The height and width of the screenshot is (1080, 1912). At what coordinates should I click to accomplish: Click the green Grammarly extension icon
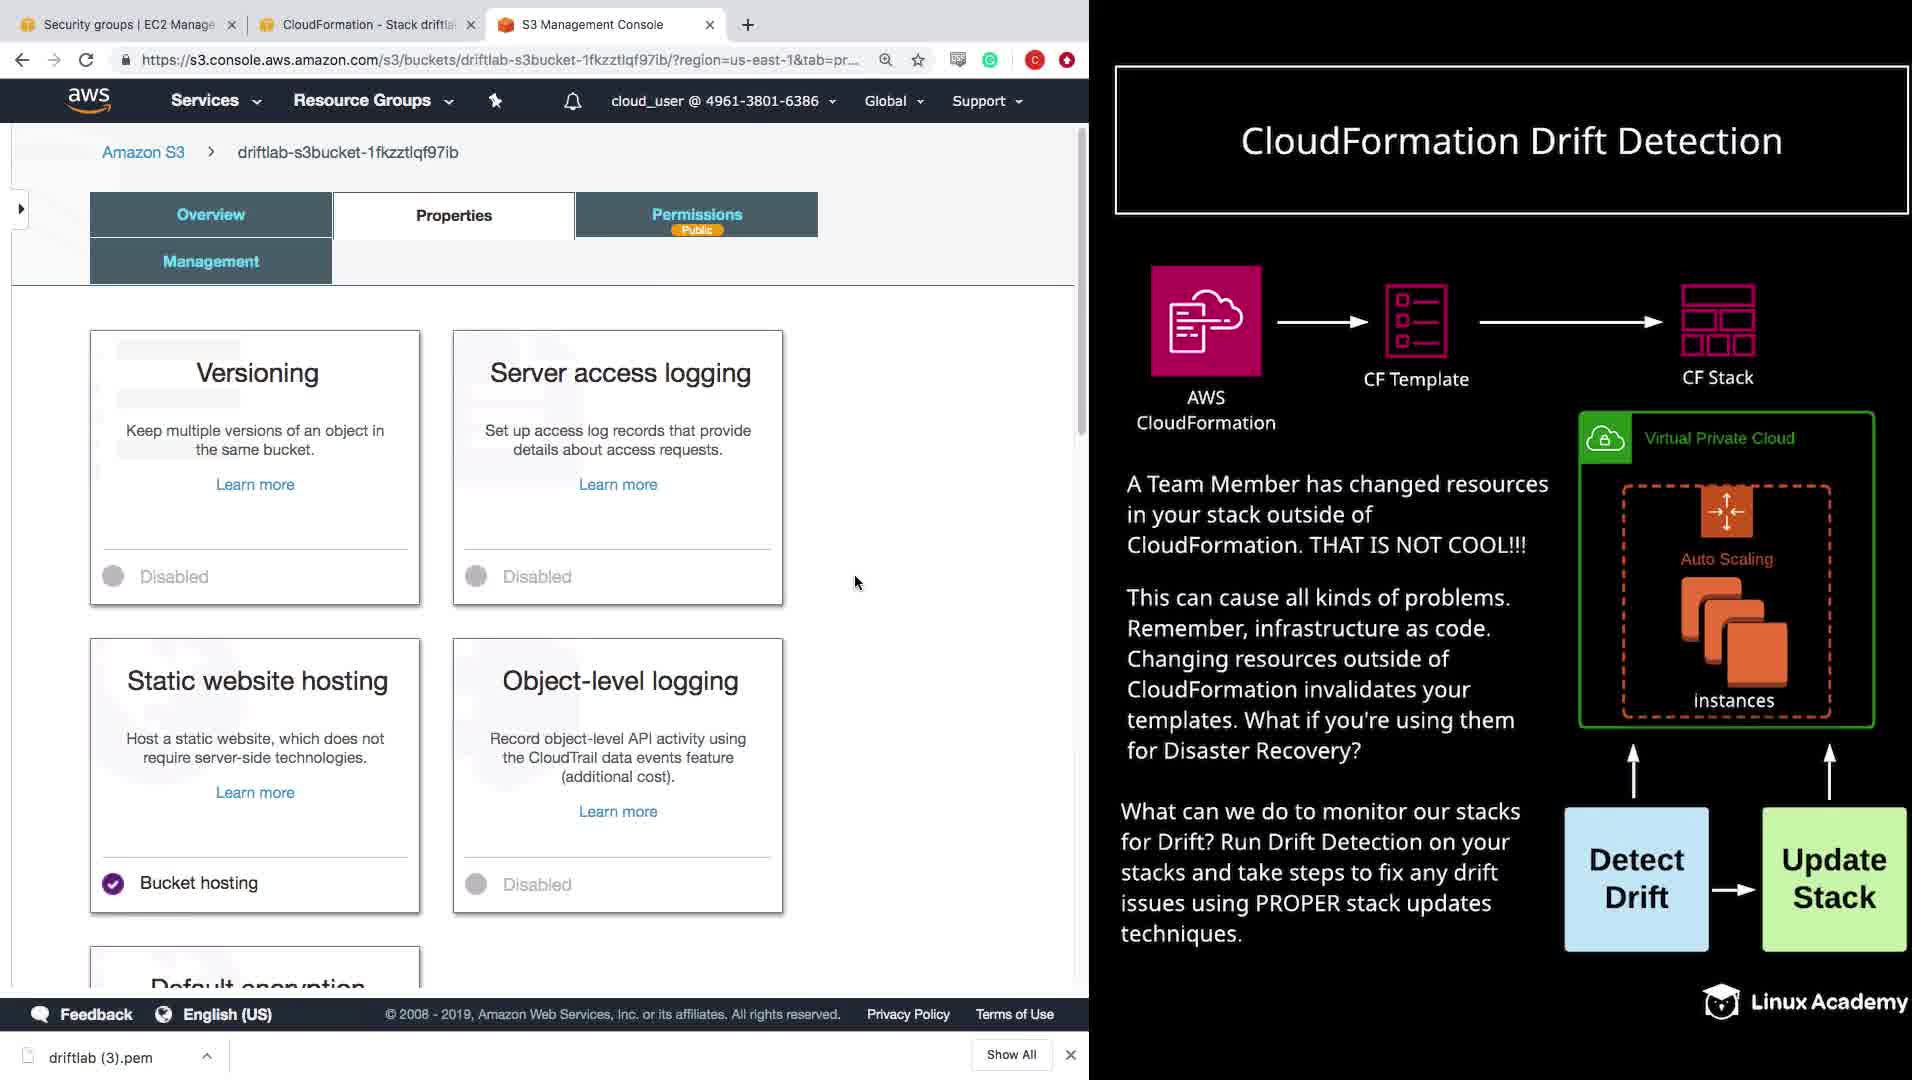coord(990,60)
